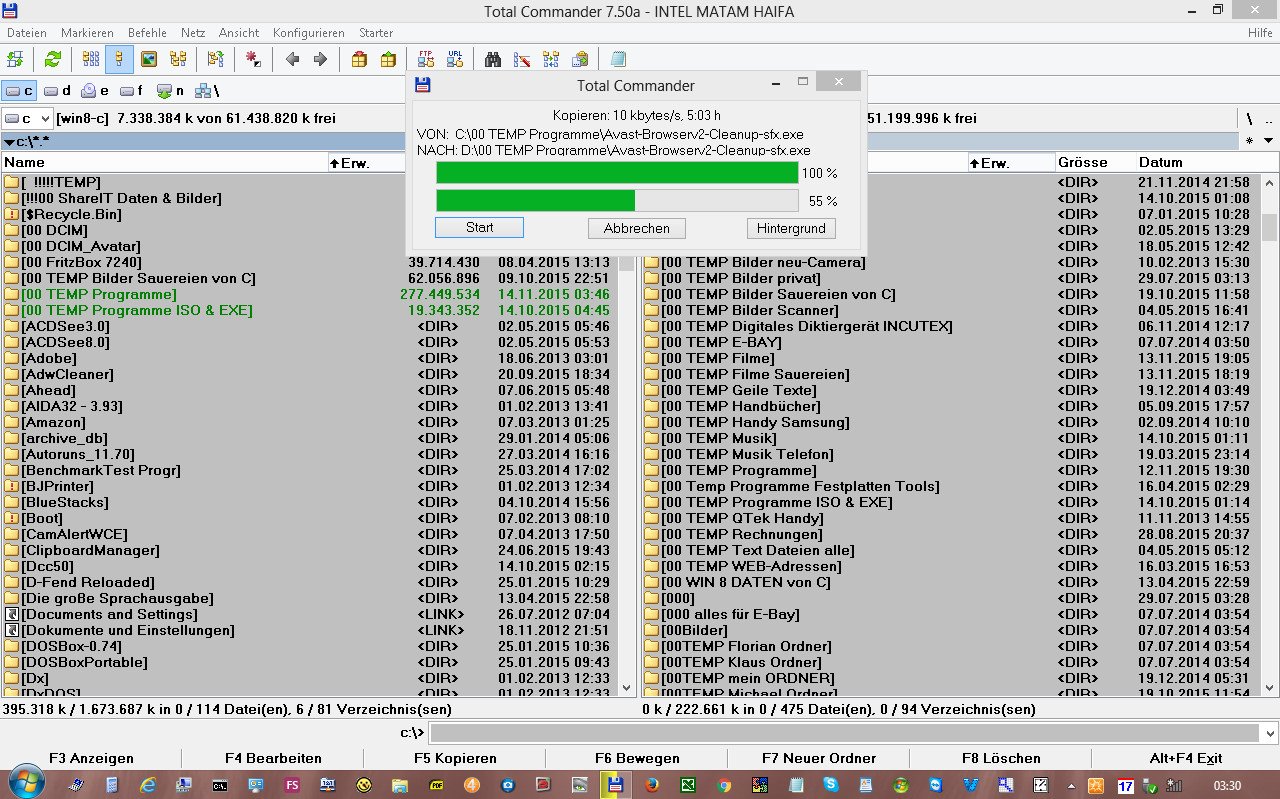Go forward with the right arrow icon
The height and width of the screenshot is (799, 1280).
[321, 59]
